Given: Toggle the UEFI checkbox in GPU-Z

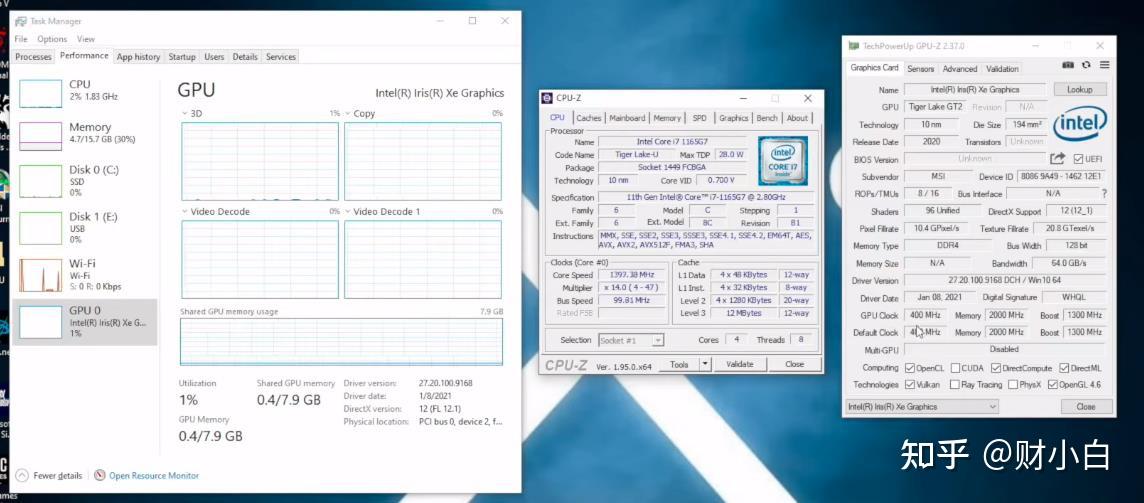Looking at the screenshot, I should tap(1079, 159).
